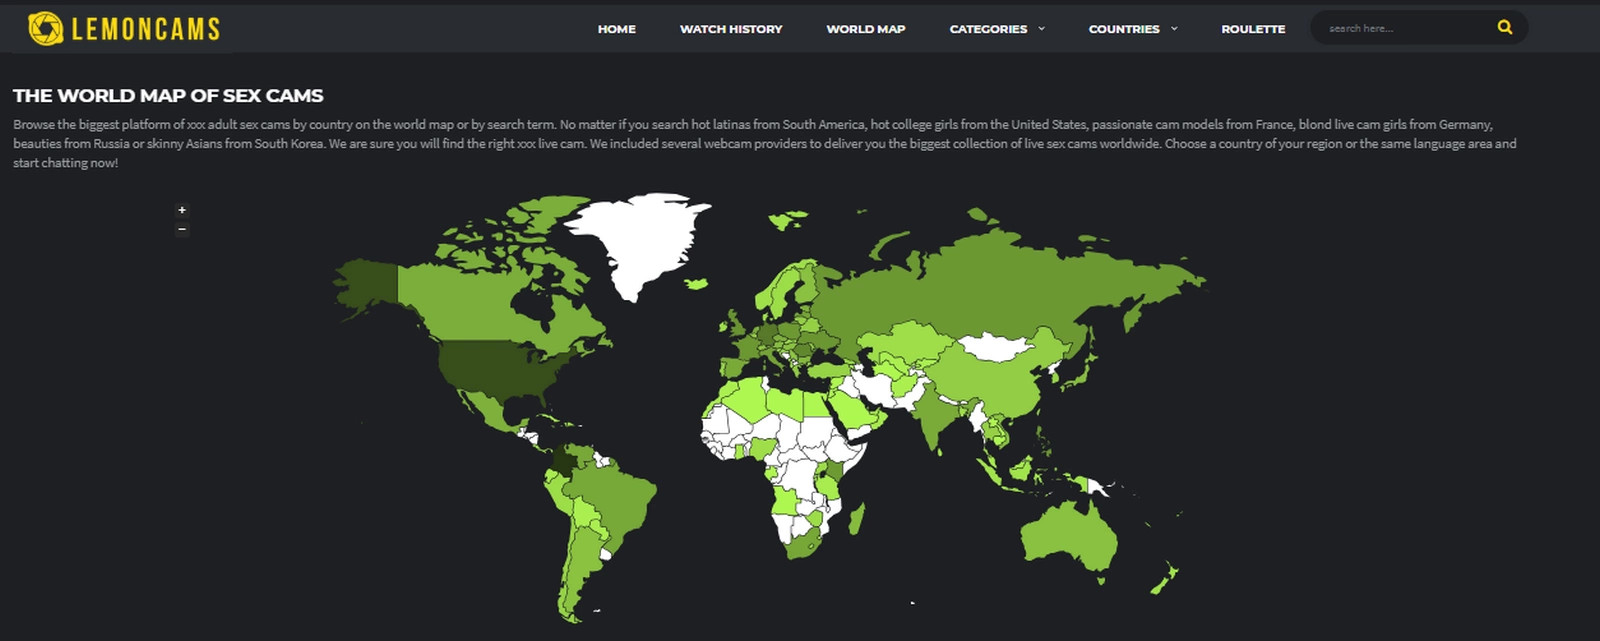Go to the Home page
Screen dimensions: 1600x641
616,29
